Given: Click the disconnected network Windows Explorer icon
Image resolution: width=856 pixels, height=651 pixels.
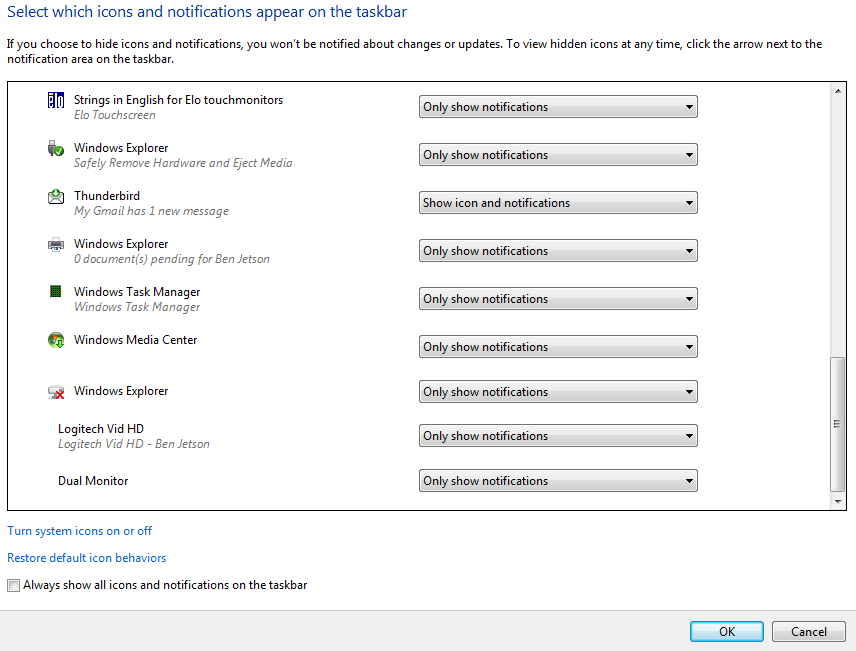Looking at the screenshot, I should coord(56,392).
